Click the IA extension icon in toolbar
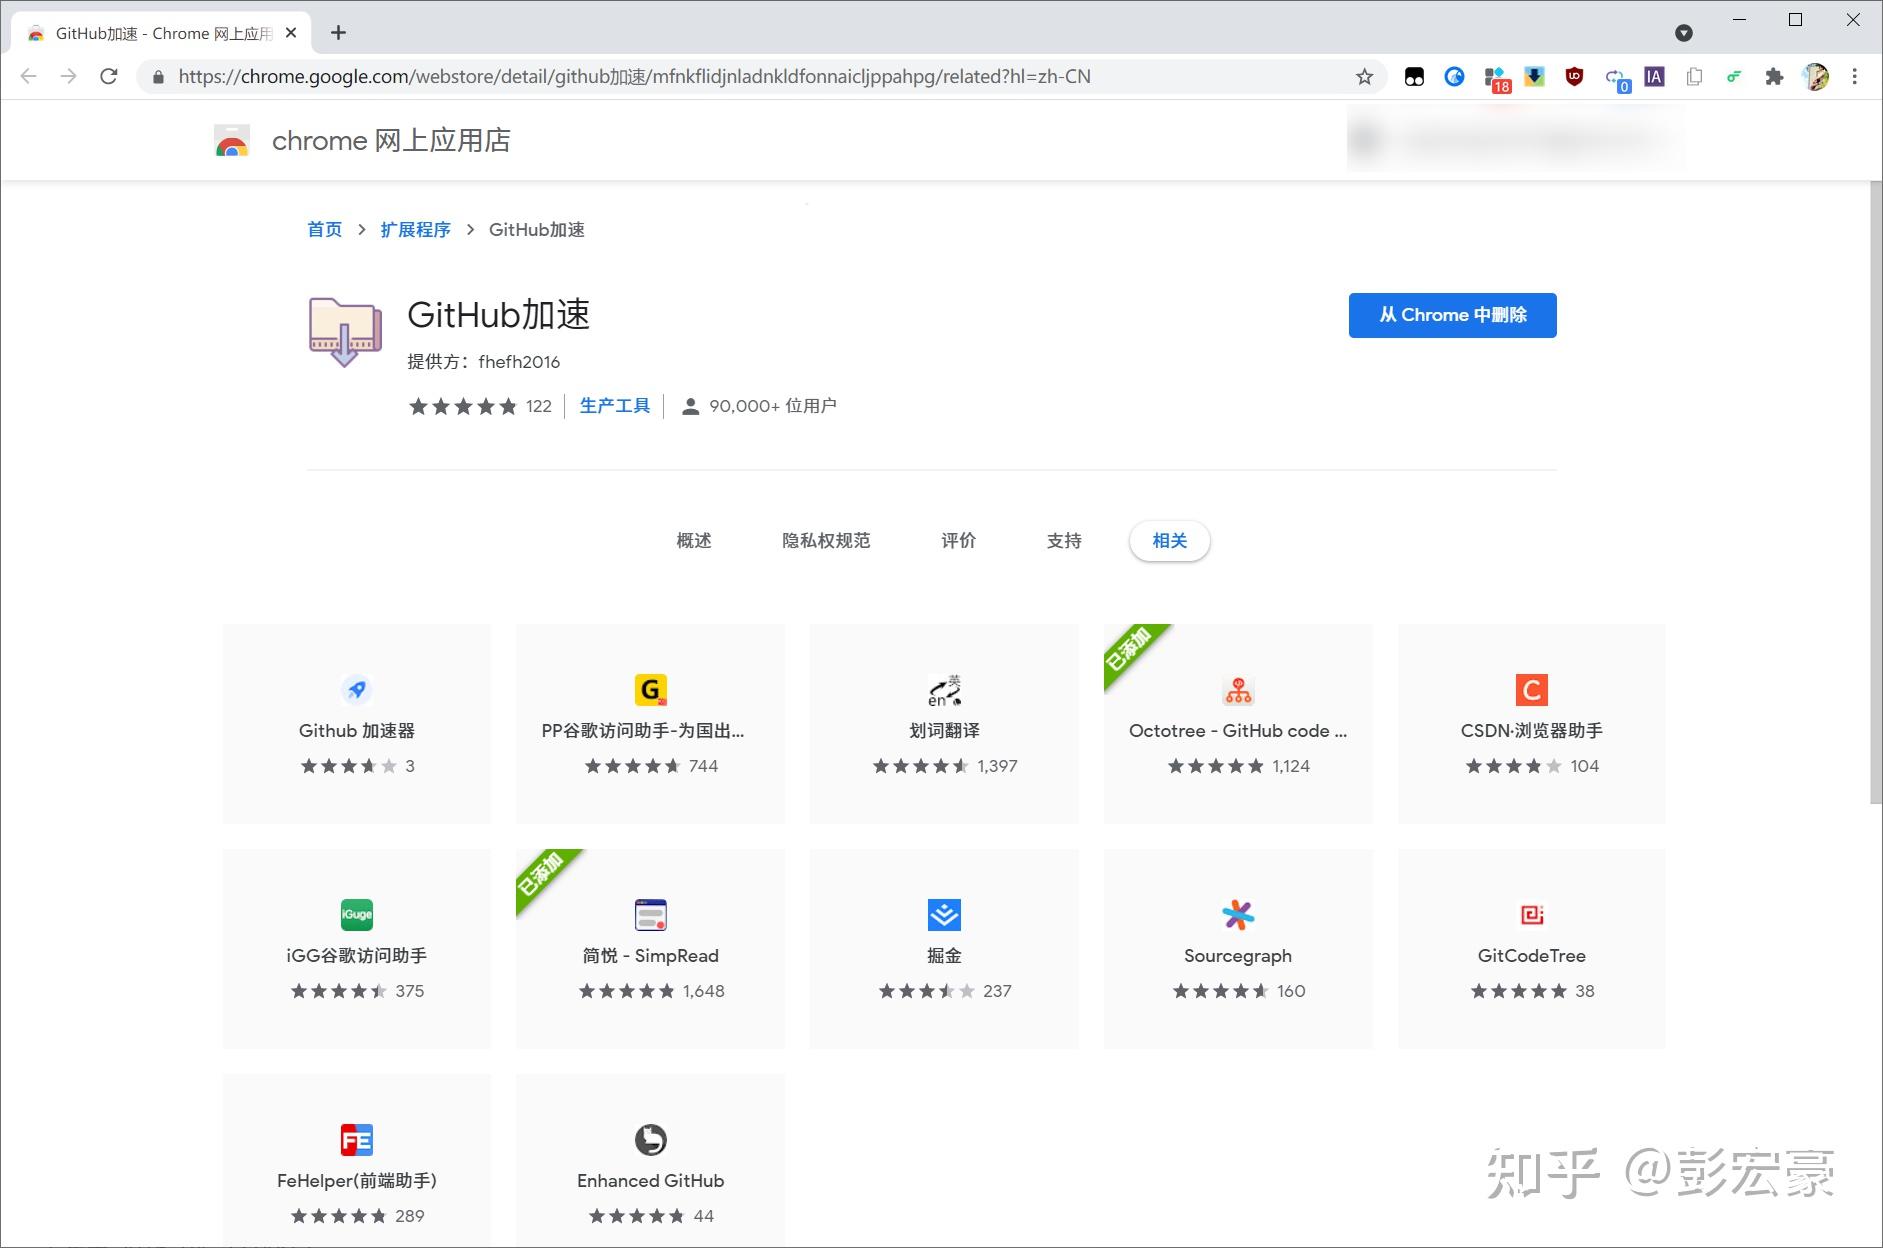 click(x=1654, y=77)
